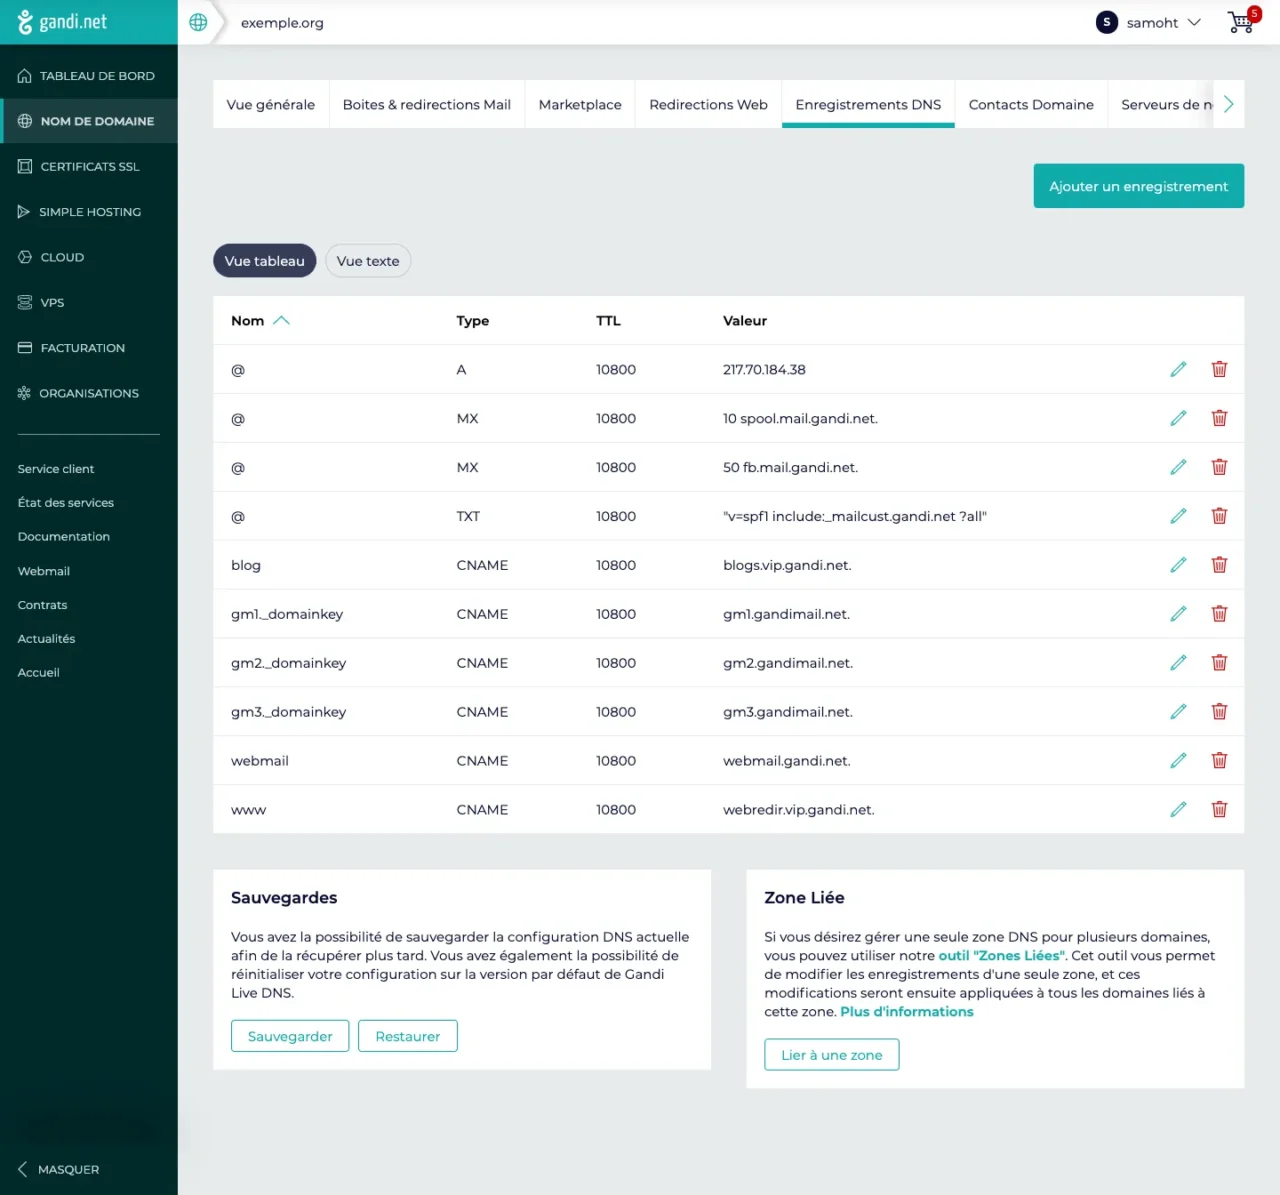Open the Contacts Domaine tab
This screenshot has width=1280, height=1195.
tap(1031, 104)
